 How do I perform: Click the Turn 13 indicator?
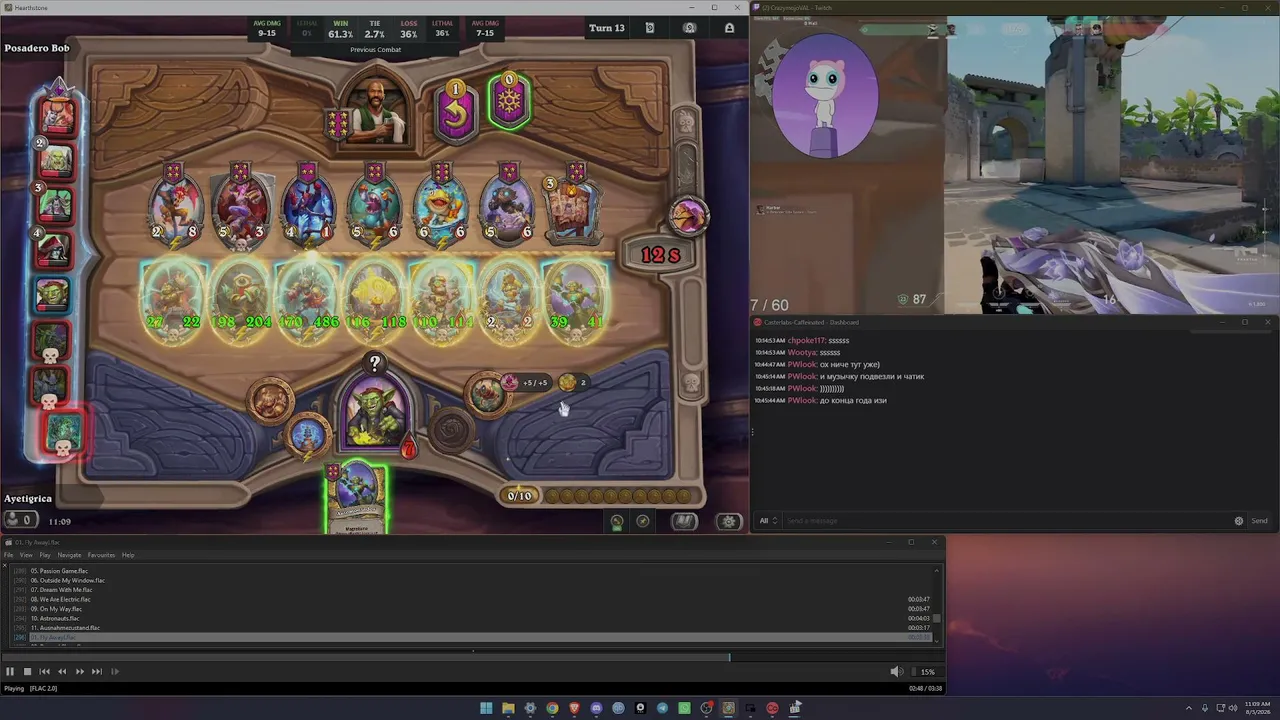pyautogui.click(x=607, y=28)
